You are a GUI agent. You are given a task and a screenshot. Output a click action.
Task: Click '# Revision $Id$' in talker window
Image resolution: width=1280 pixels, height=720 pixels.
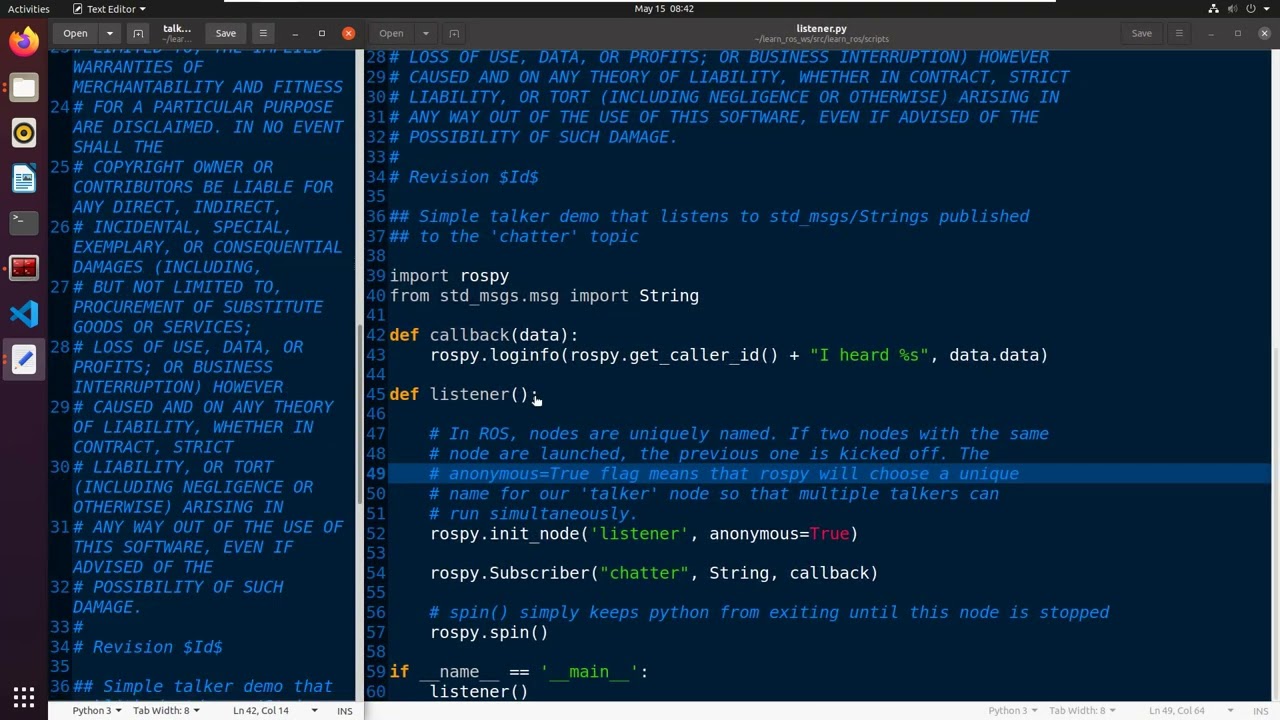point(148,647)
